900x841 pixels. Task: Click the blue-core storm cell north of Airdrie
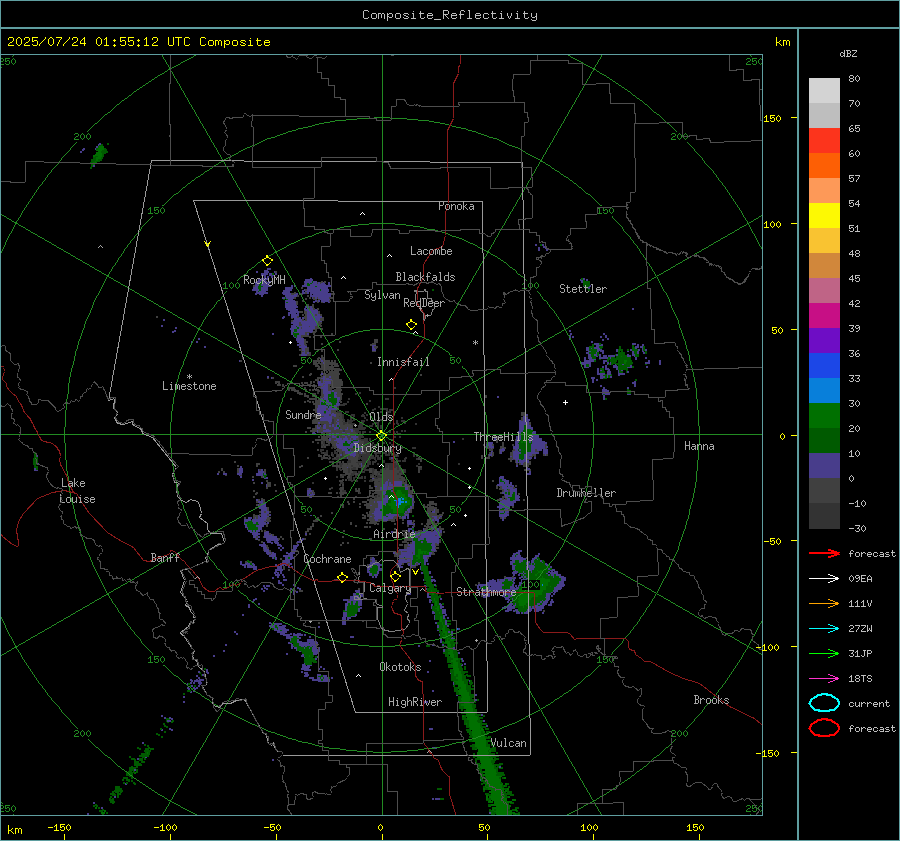397,503
